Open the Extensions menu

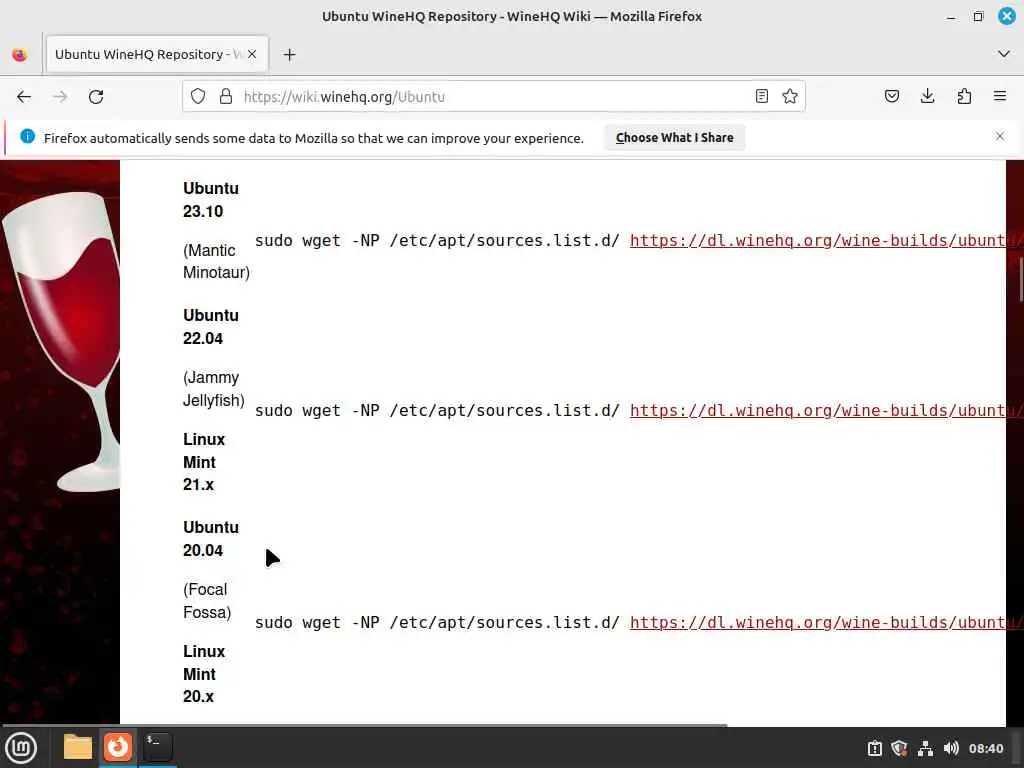click(964, 97)
